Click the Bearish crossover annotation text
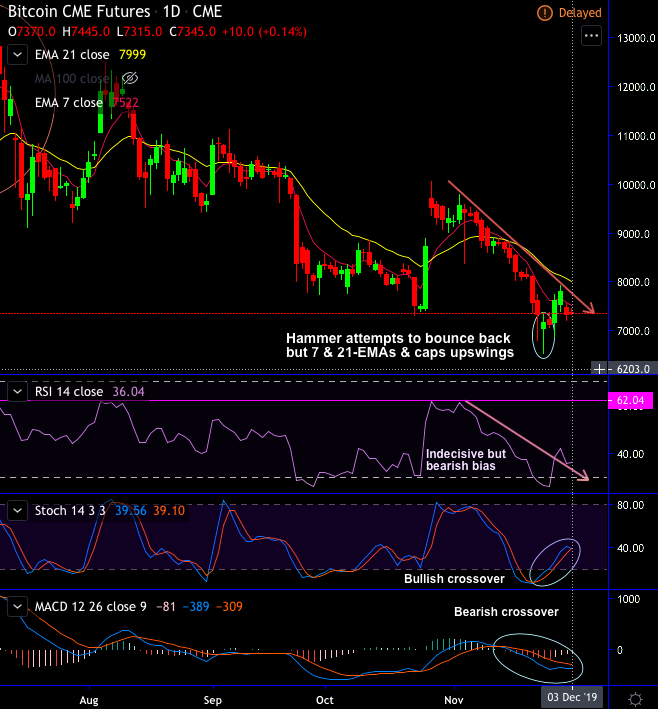The image size is (658, 709). [x=506, y=612]
